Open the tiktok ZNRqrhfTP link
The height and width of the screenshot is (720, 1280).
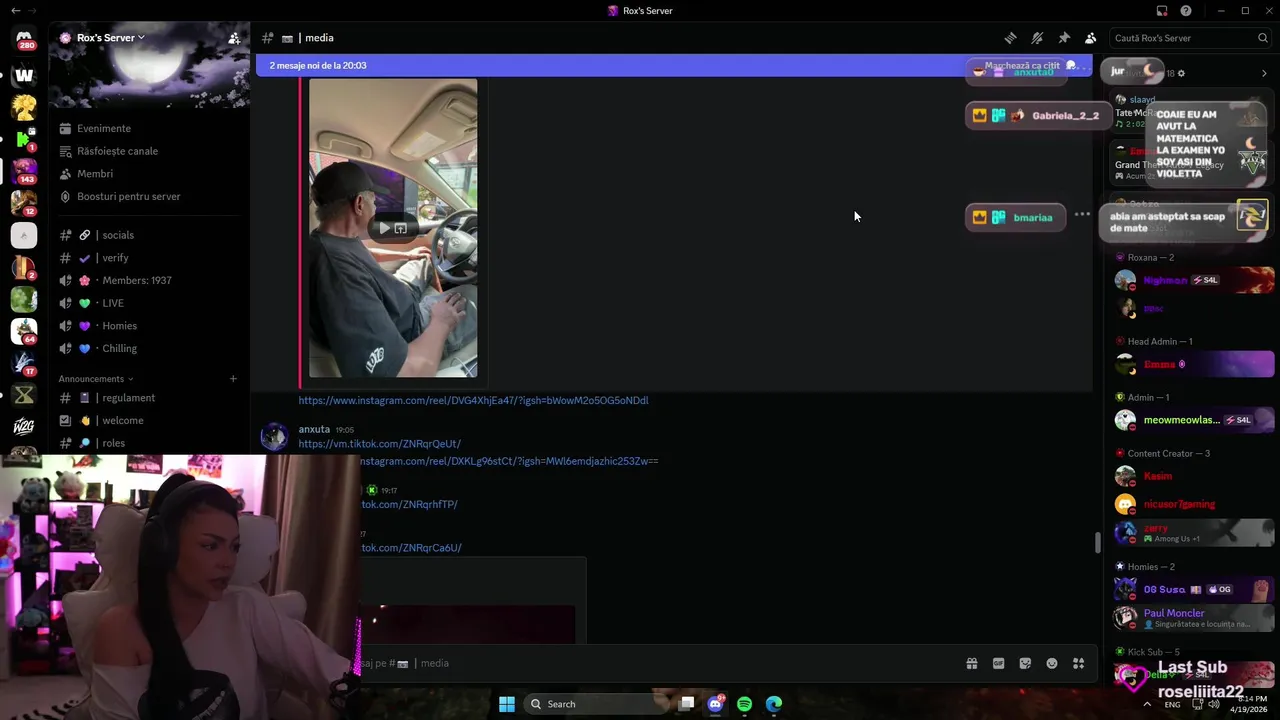(409, 505)
